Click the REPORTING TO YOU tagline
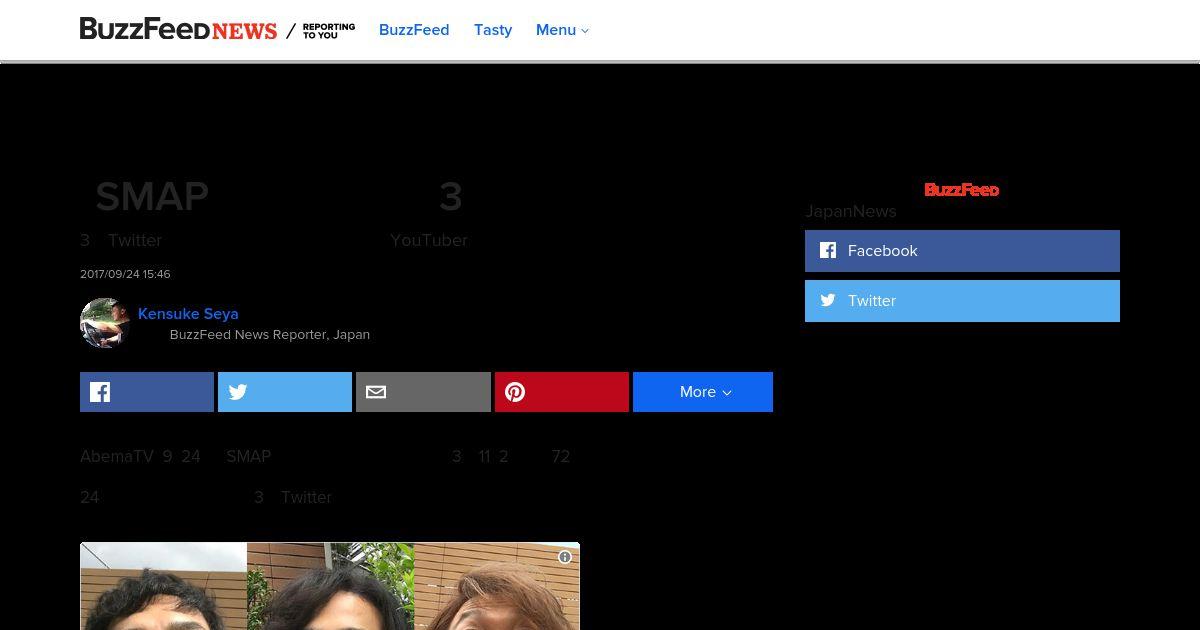This screenshot has width=1200, height=630. [x=329, y=31]
